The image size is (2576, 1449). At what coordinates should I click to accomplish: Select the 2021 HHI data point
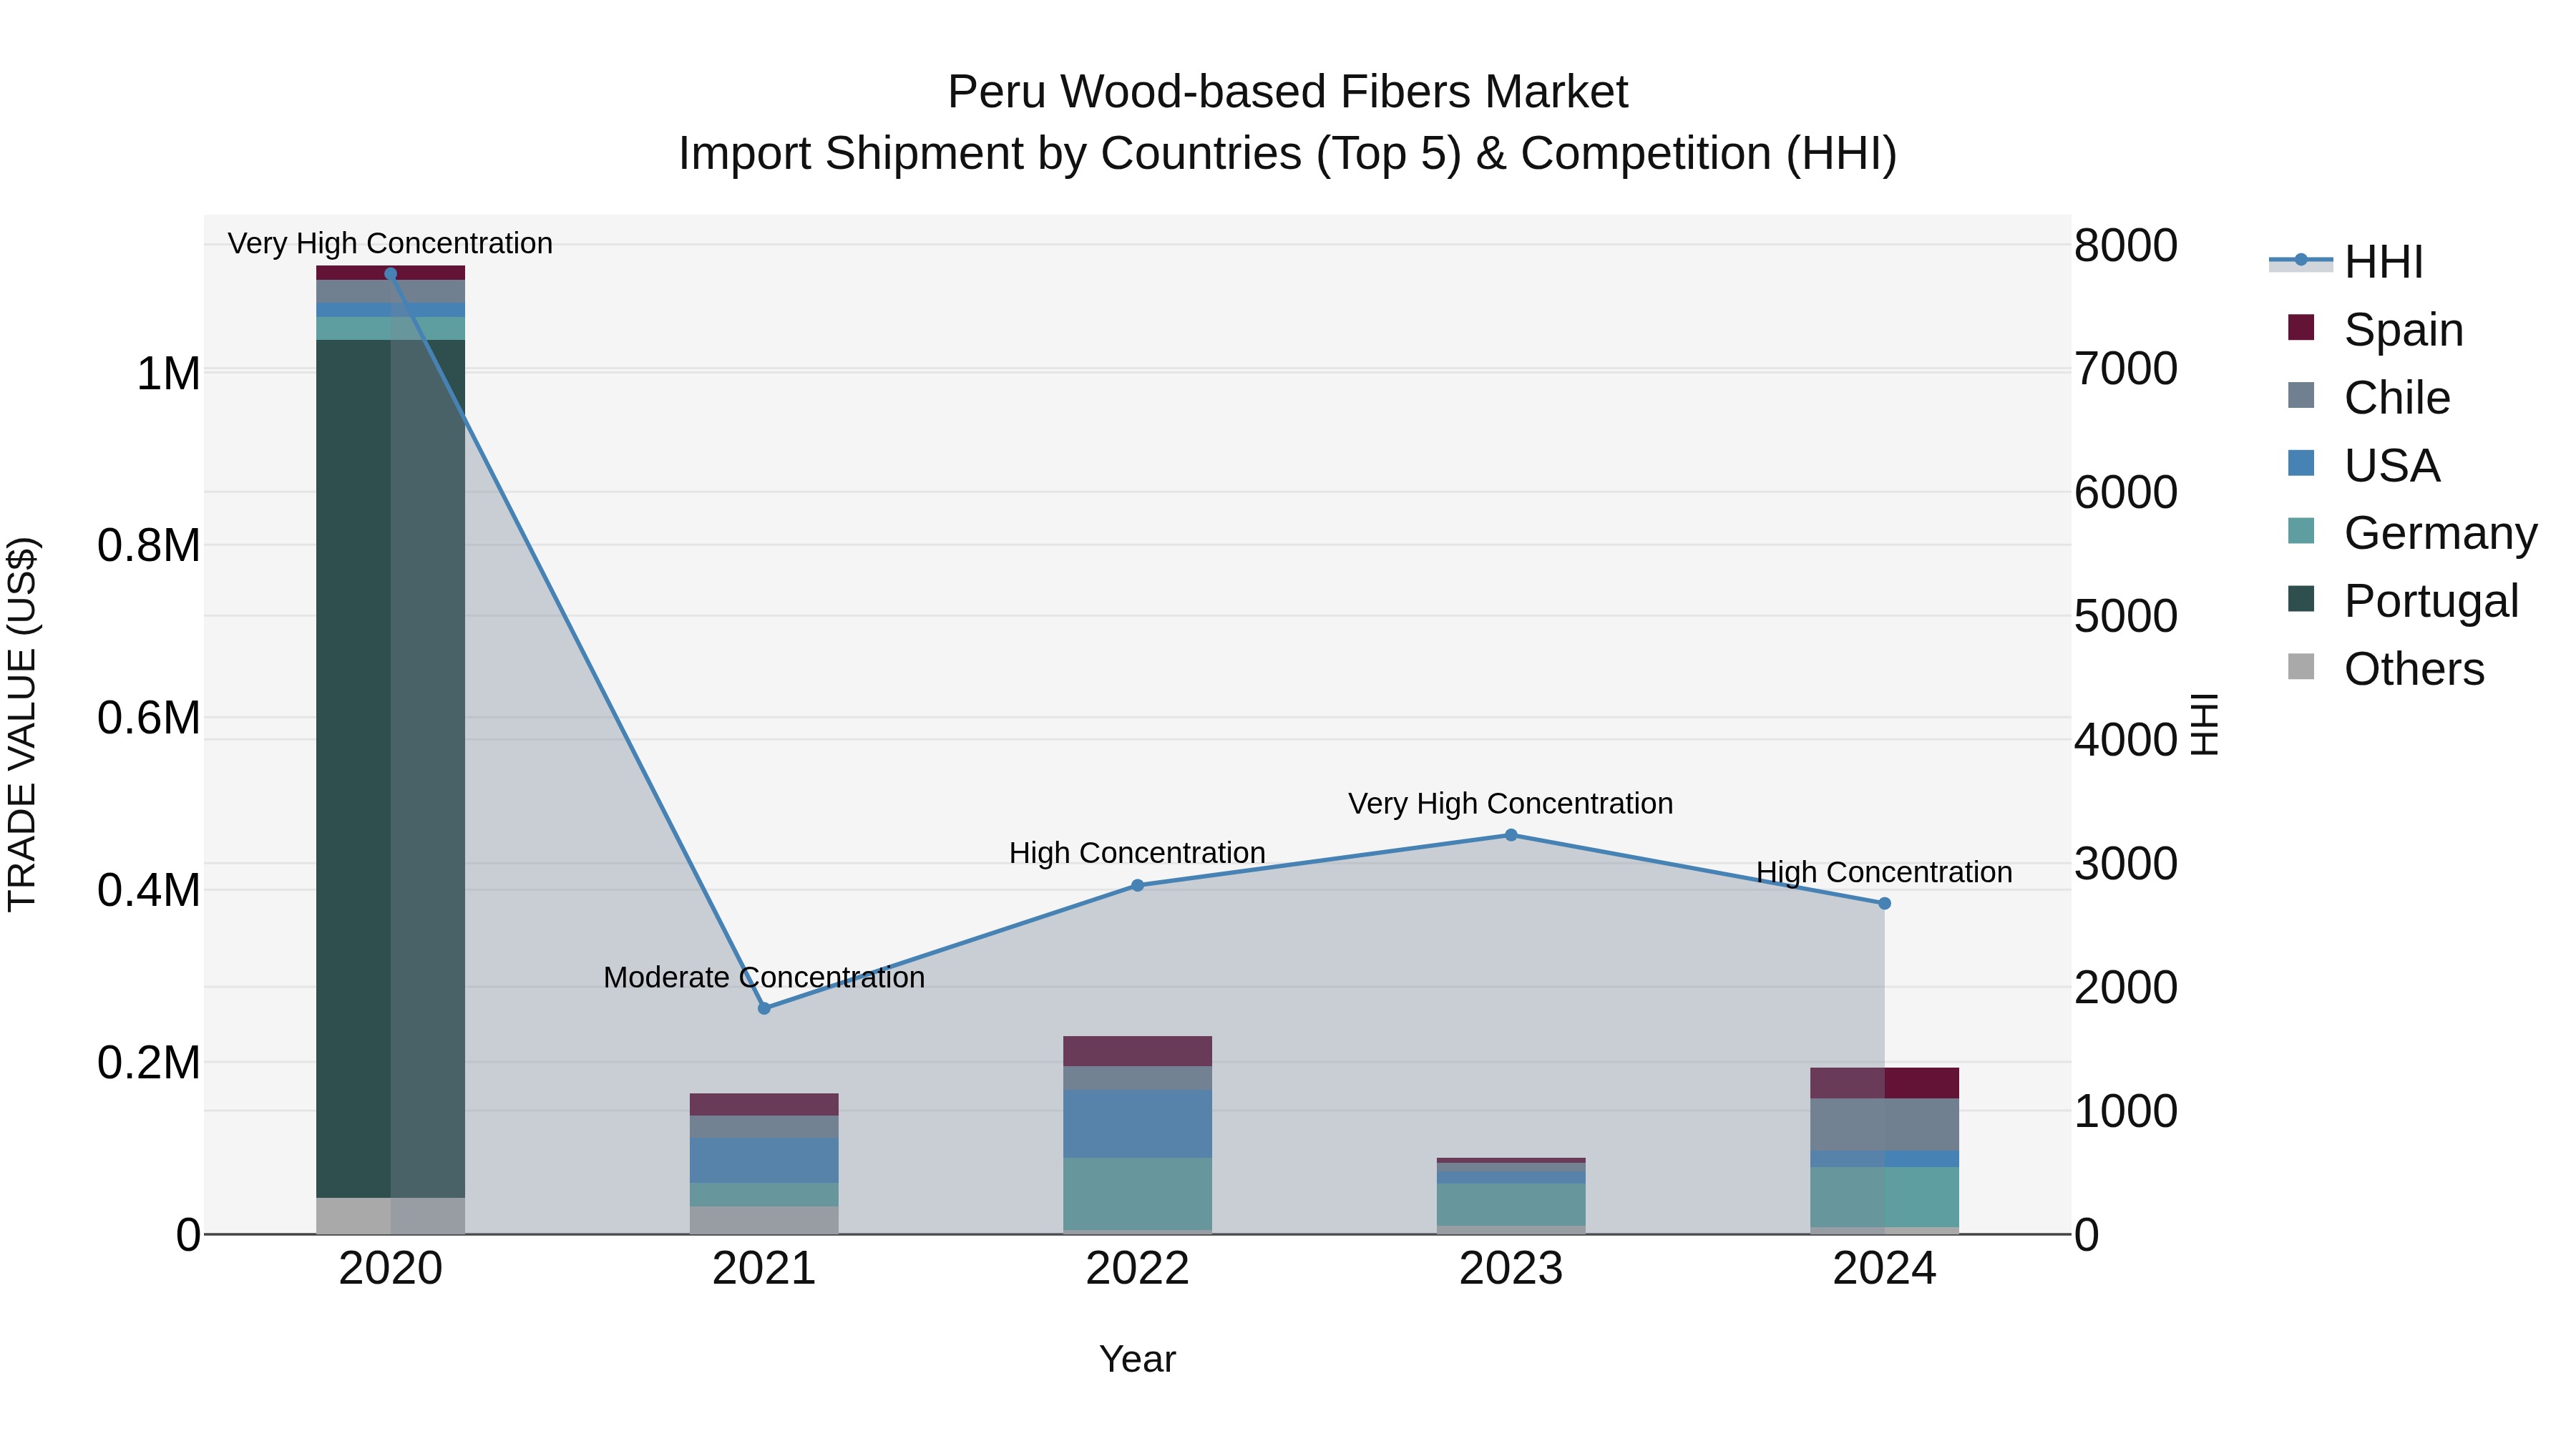764,1008
